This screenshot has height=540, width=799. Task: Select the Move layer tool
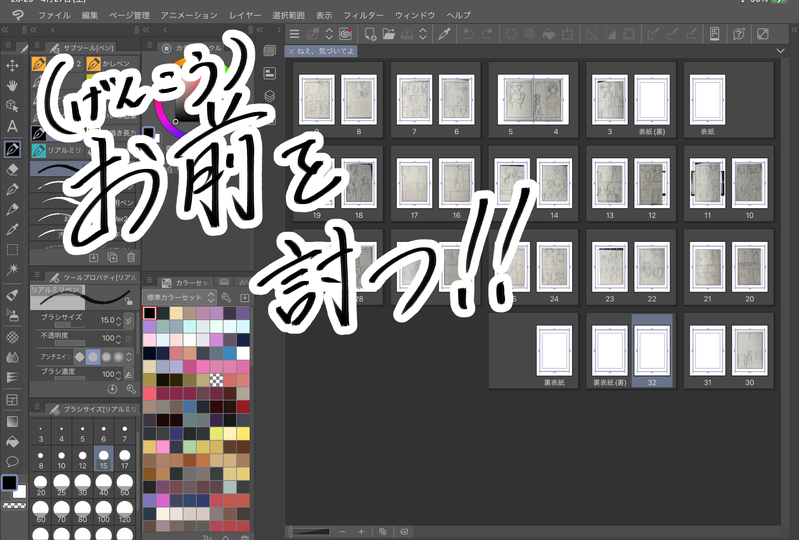(12, 65)
